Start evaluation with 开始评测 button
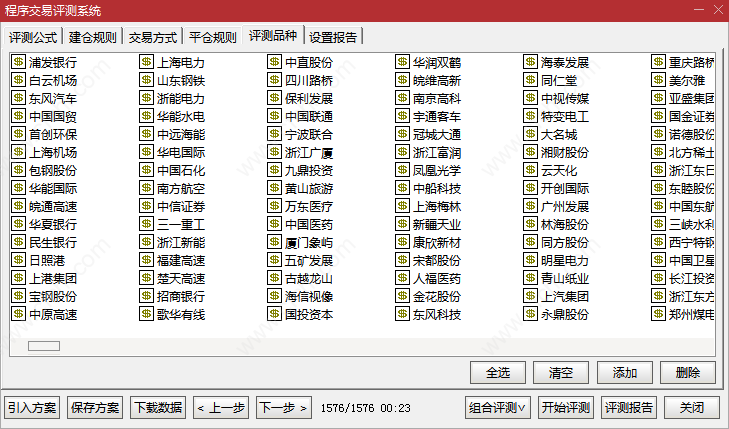Image resolution: width=729 pixels, height=429 pixels. [x=566, y=408]
